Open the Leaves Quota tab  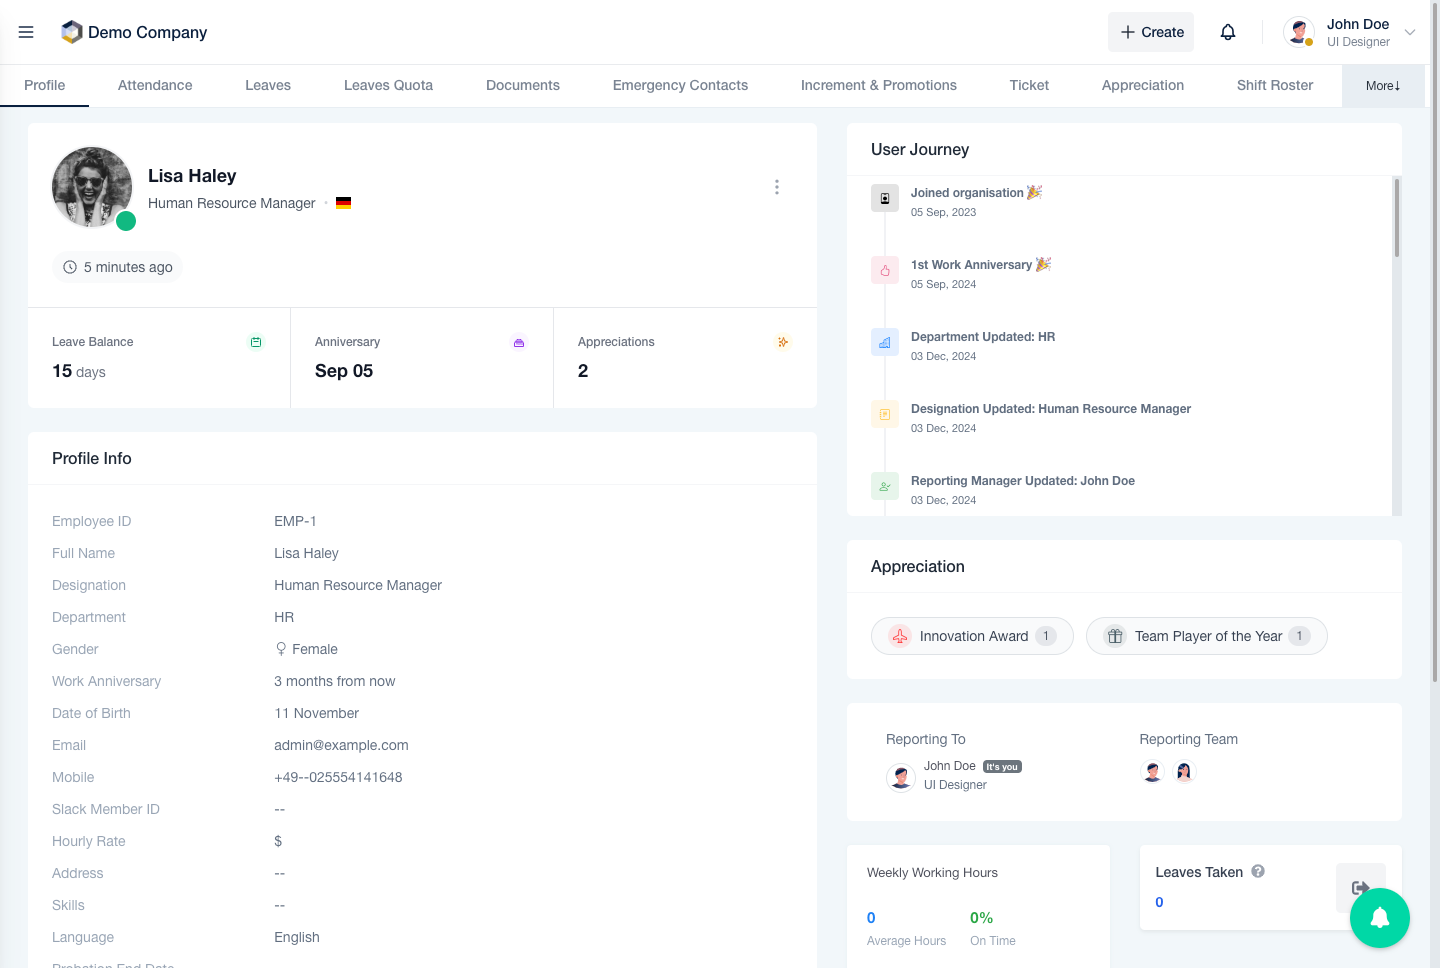click(388, 86)
